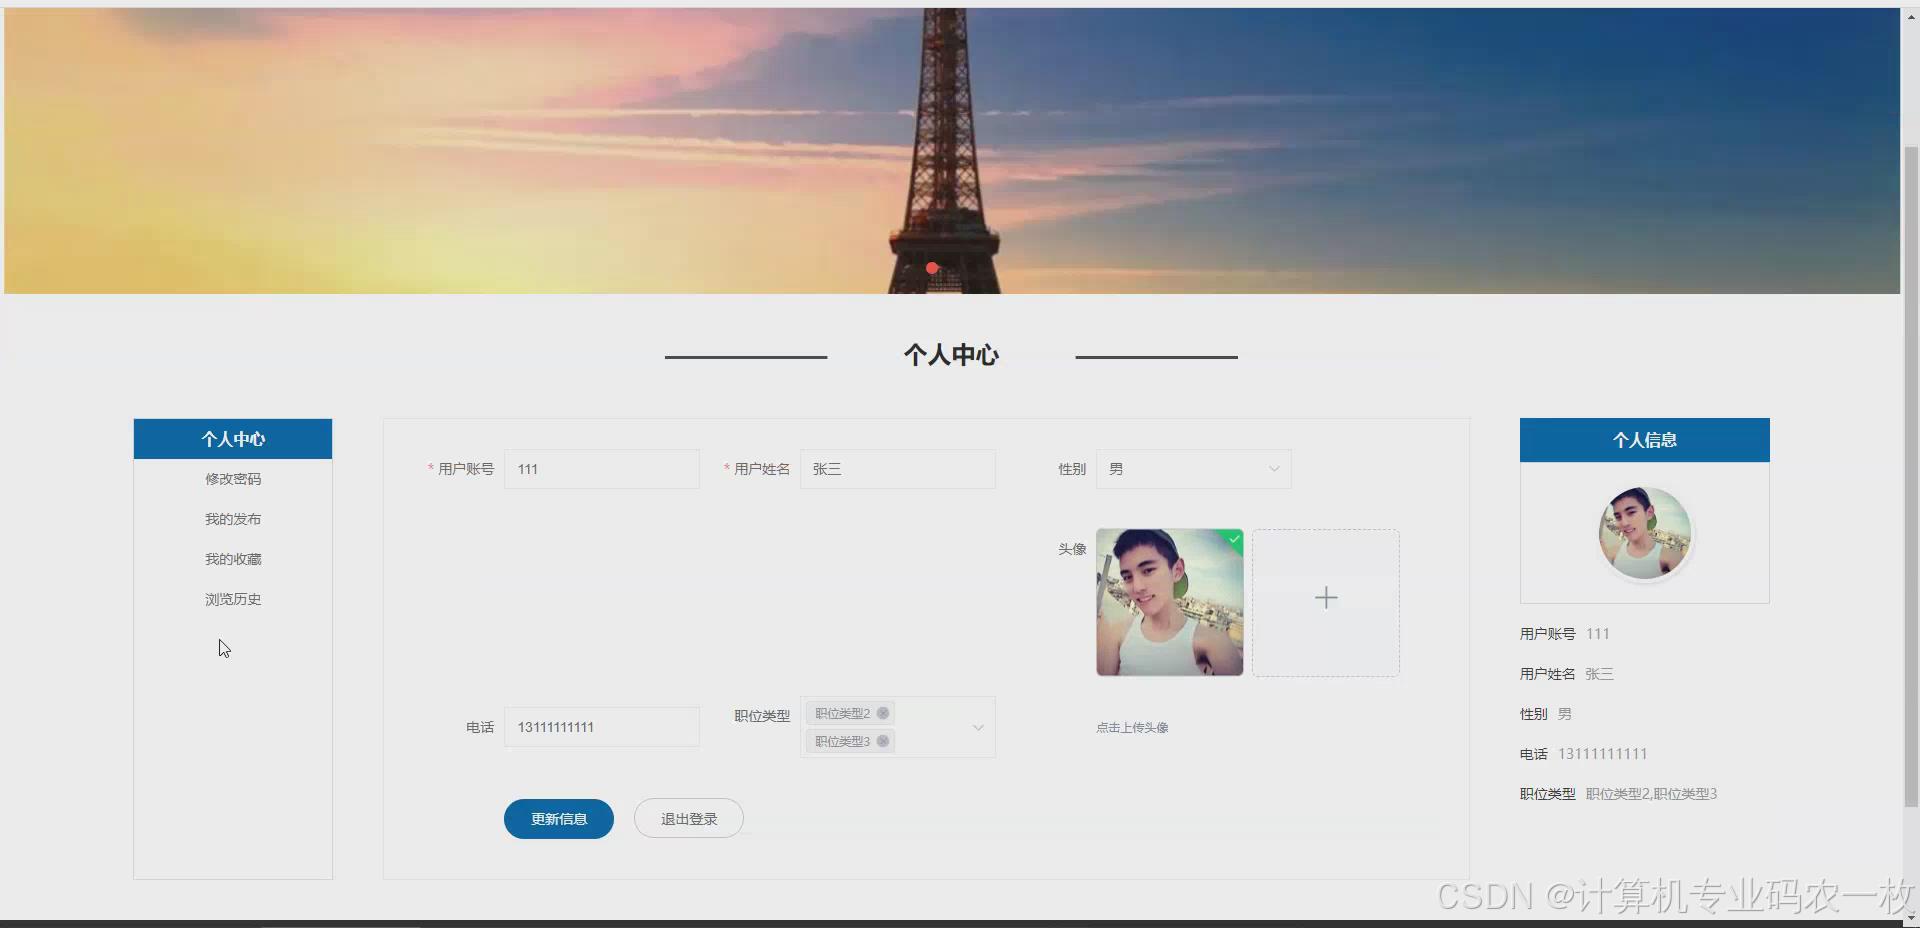Viewport: 1920px width, 928px height.
Task: Click the red carousel indicator dot
Action: (x=932, y=268)
